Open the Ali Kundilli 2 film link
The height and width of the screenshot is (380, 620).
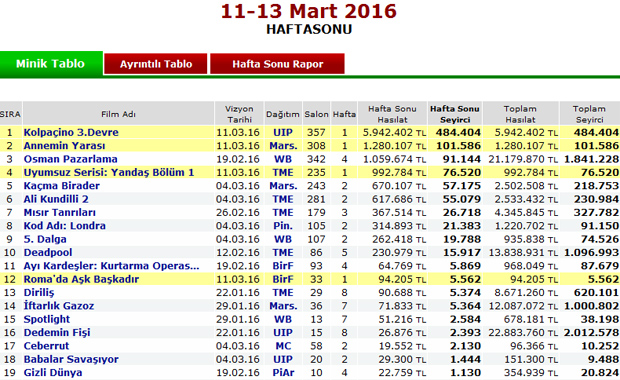pyautogui.click(x=56, y=199)
